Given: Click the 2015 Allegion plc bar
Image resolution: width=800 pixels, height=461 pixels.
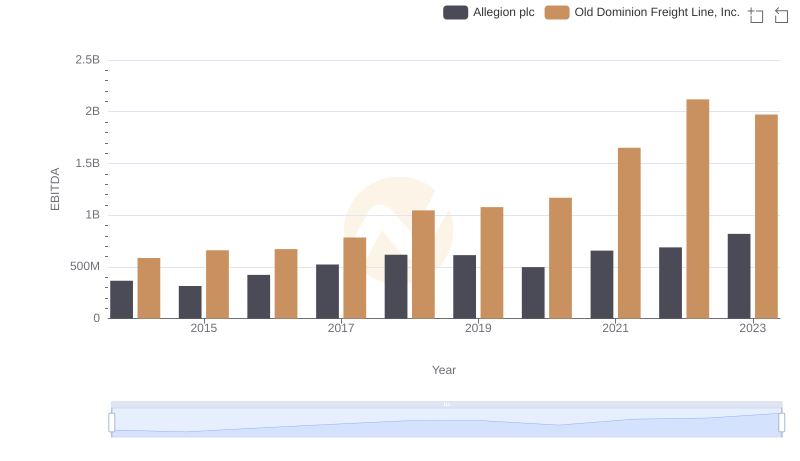Looking at the screenshot, I should click(190, 302).
